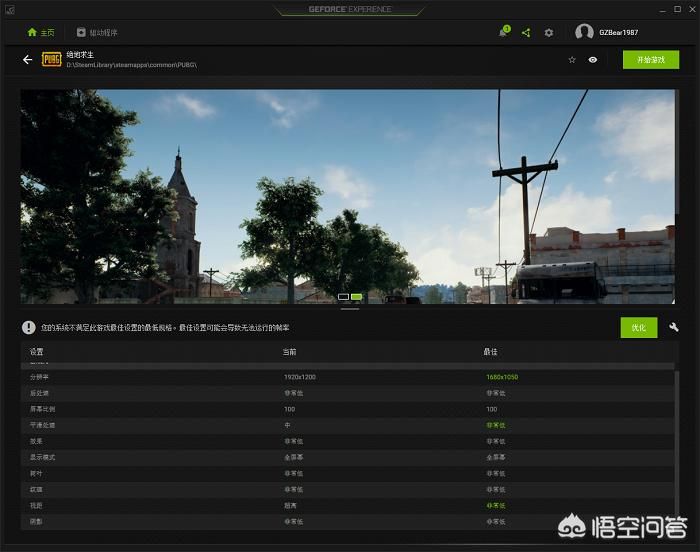Click the PUBG game logo icon
Image resolution: width=700 pixels, height=552 pixels.
[52, 60]
